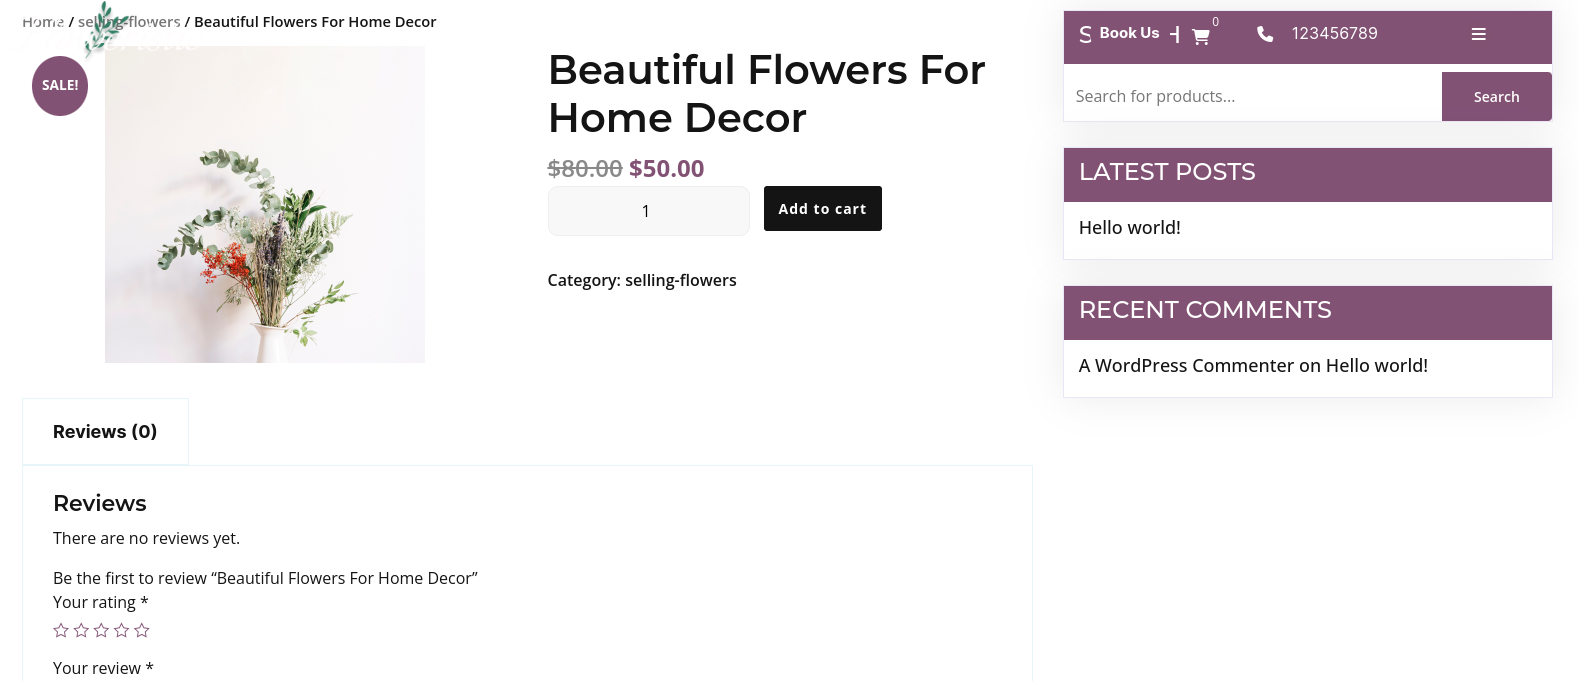Viewport: 1578px width, 681px height.
Task: Switch to the Reviews (0) tab
Action: click(105, 432)
